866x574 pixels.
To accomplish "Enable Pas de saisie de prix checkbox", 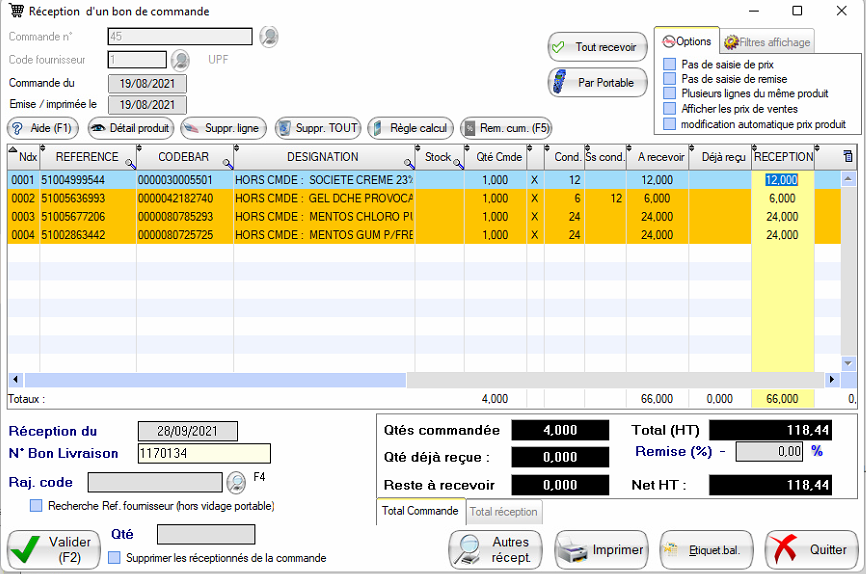I will 670,64.
